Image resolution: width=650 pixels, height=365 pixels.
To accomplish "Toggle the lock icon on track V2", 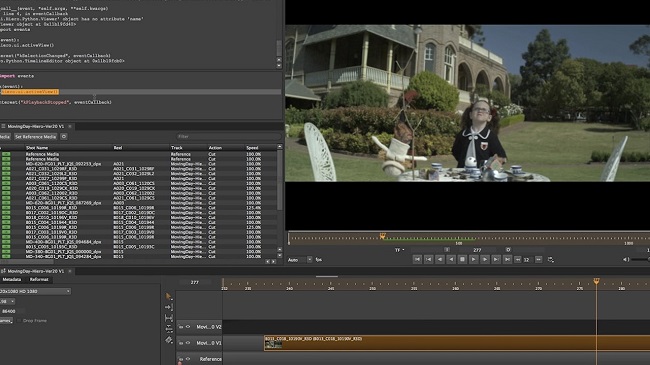I will pos(181,327).
